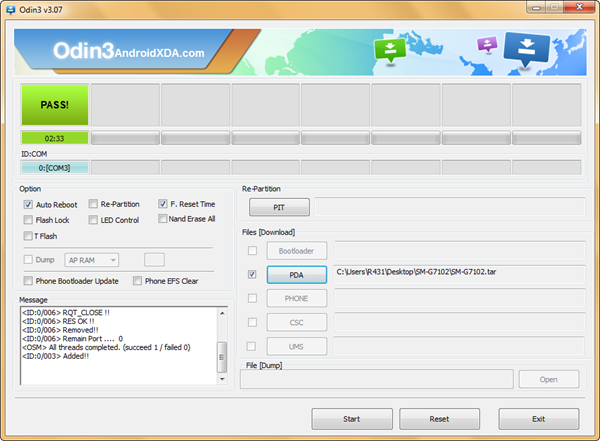The image size is (600, 441).
Task: Tick the Phone EFS Clear checkbox
Action: pos(137,281)
